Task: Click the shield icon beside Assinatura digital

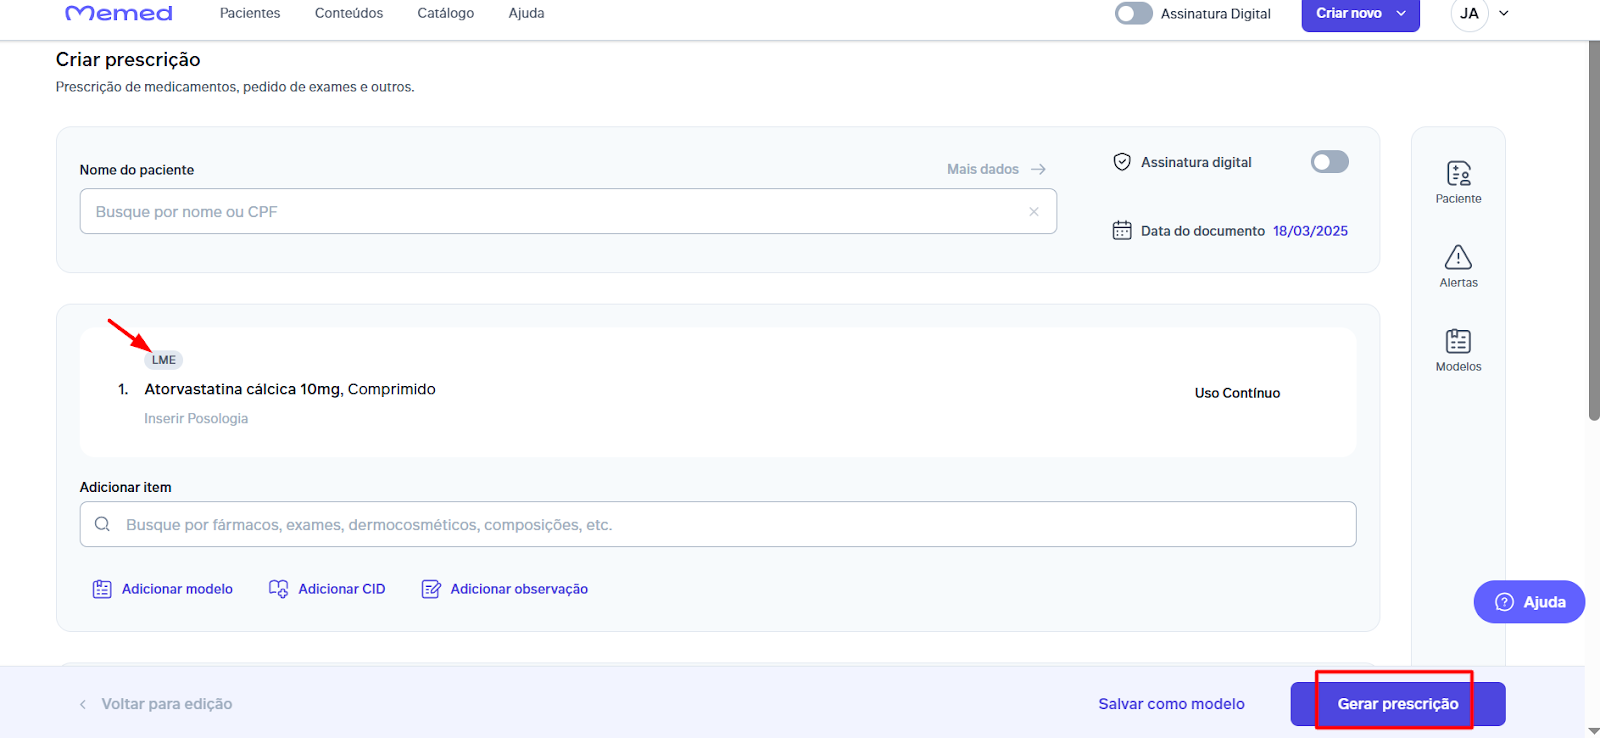Action: (1122, 162)
